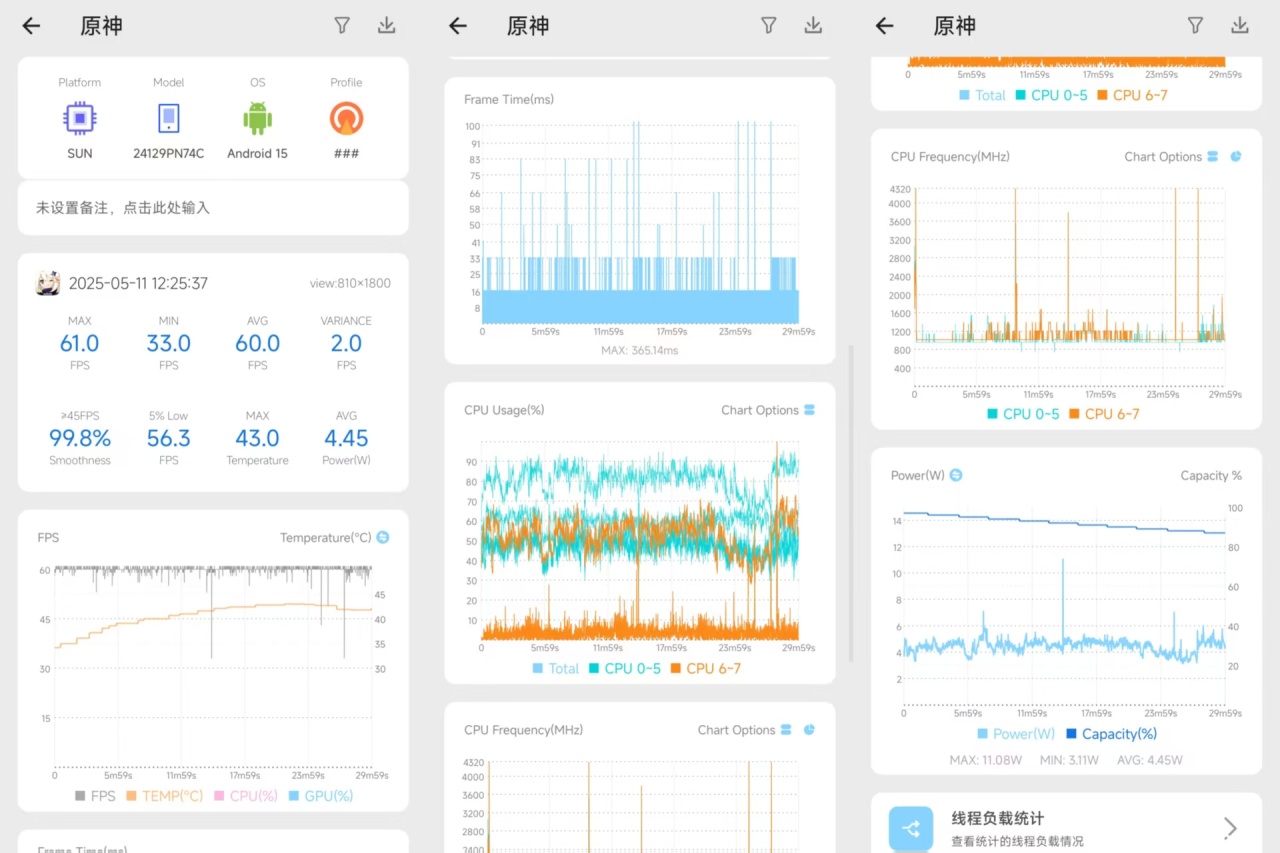The width and height of the screenshot is (1280, 853).
Task: Tap the 99.8% Smoothness value
Action: (x=80, y=438)
